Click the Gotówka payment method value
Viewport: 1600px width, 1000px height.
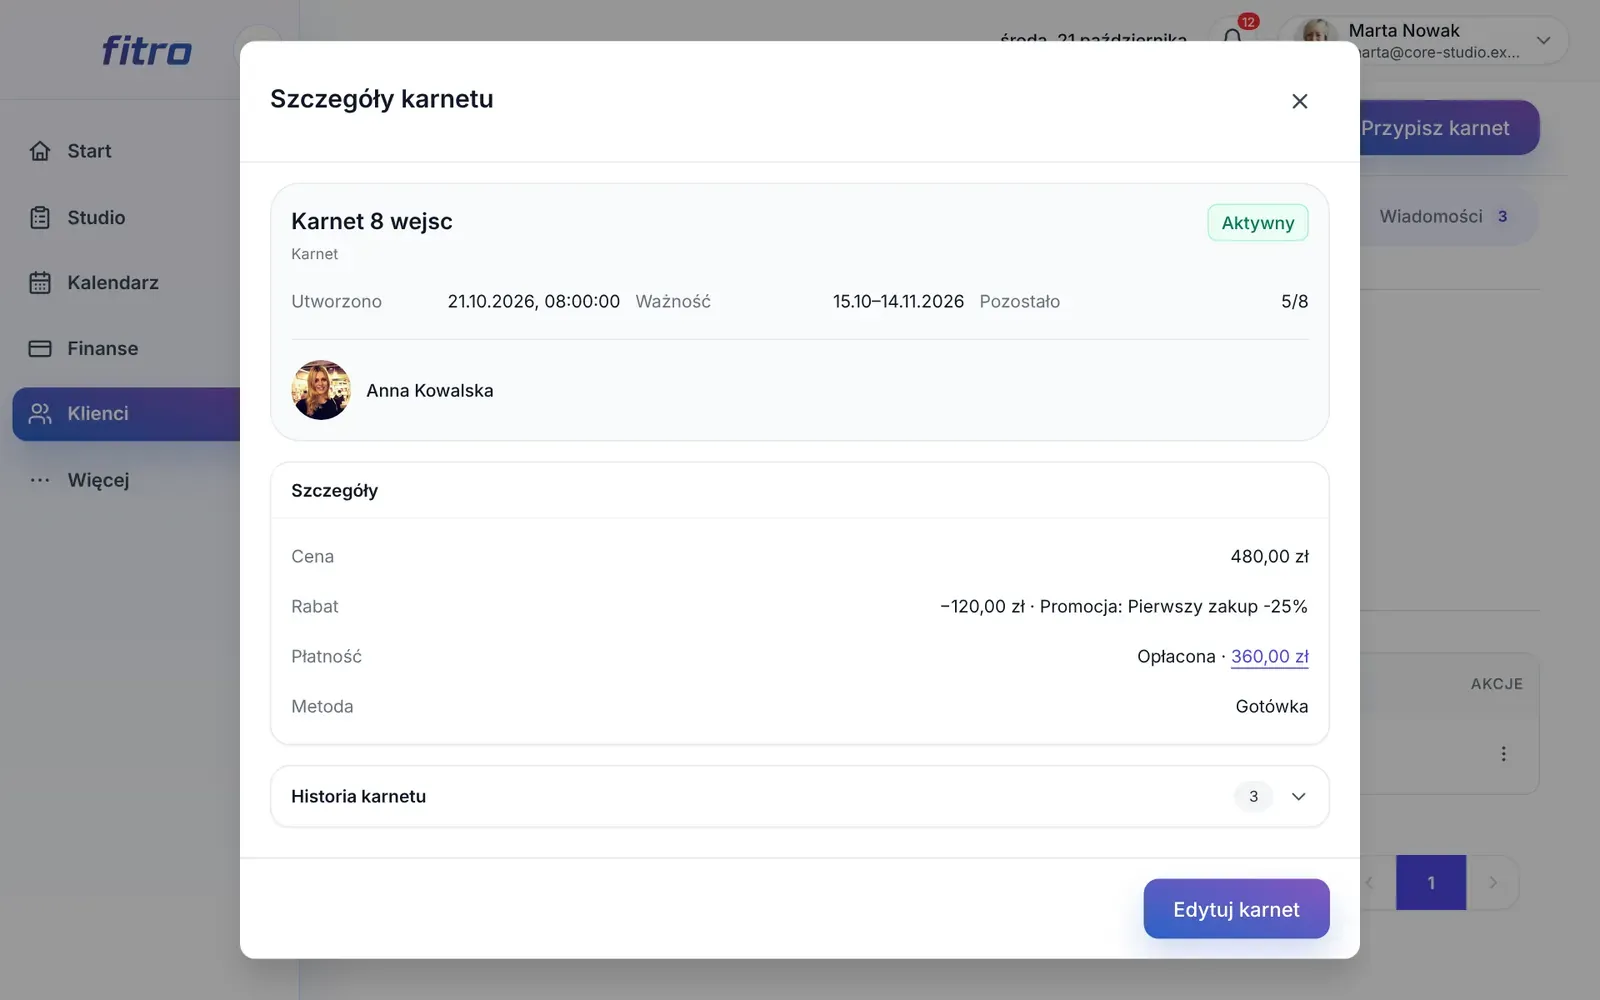(x=1271, y=707)
